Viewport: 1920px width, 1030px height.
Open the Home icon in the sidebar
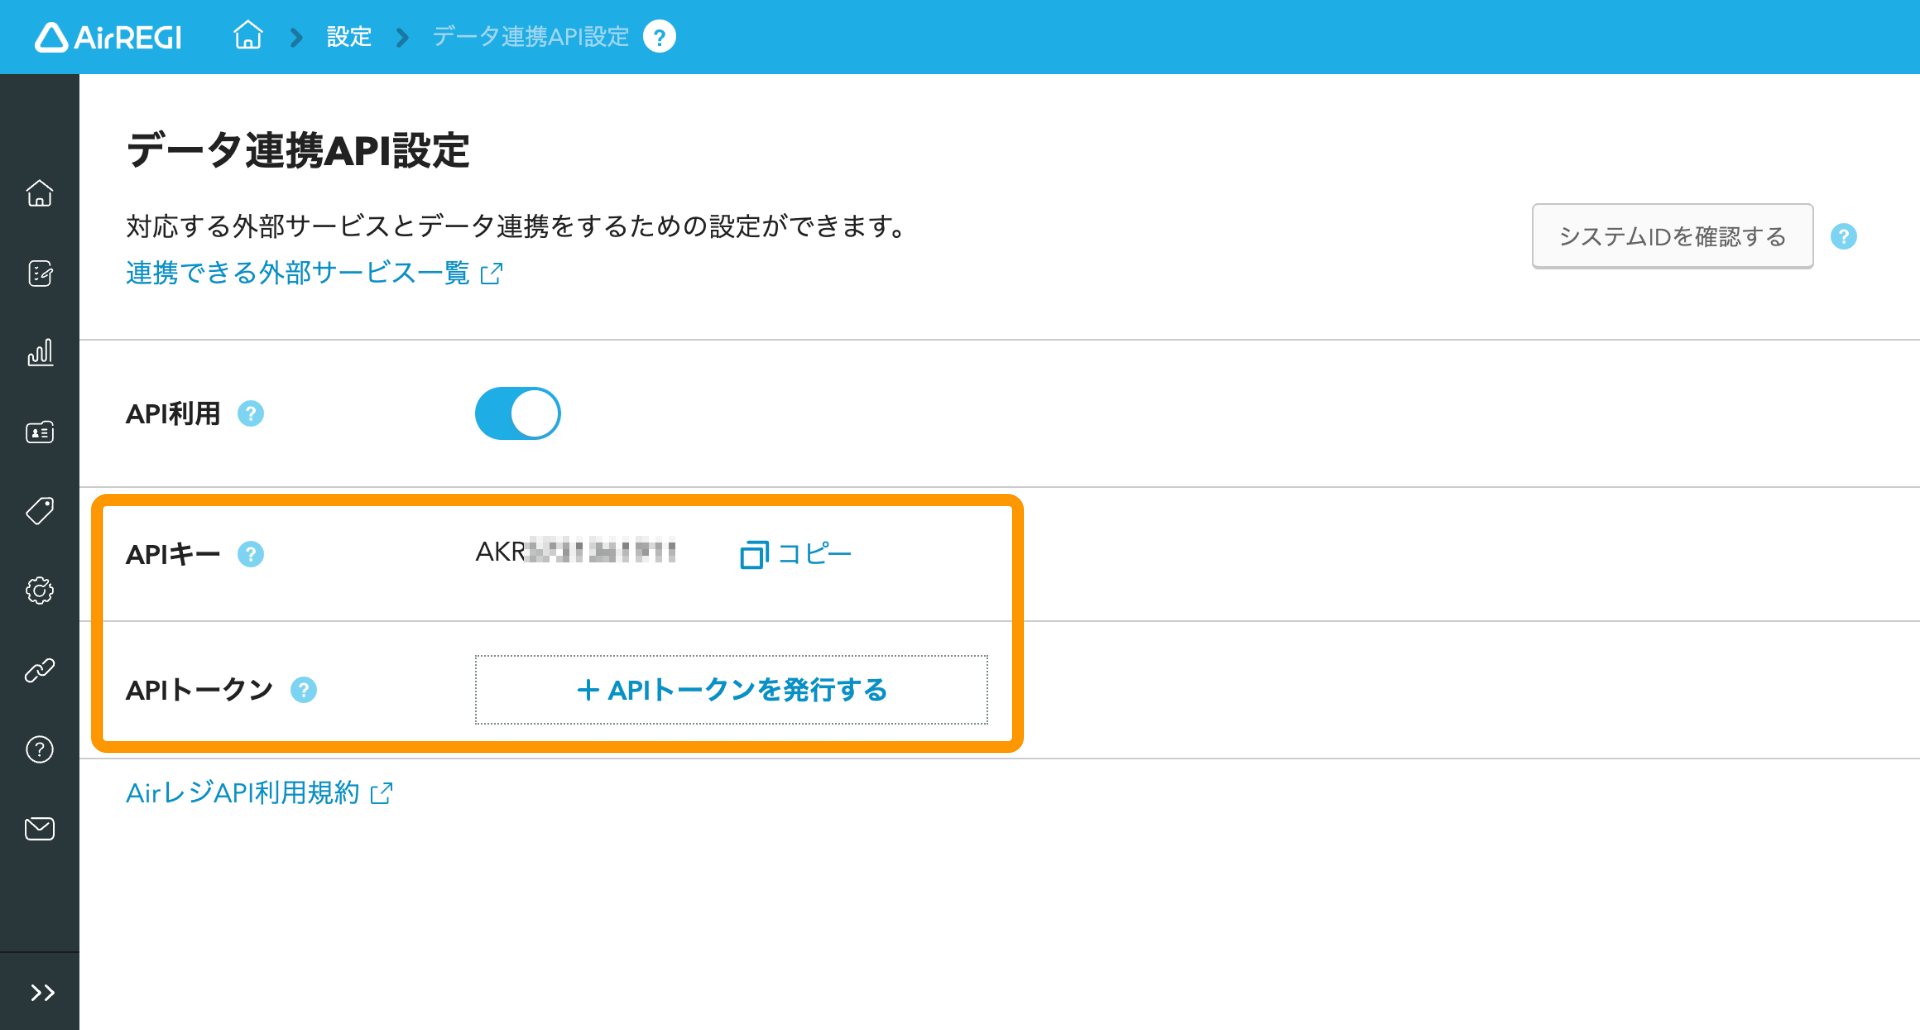[40, 193]
